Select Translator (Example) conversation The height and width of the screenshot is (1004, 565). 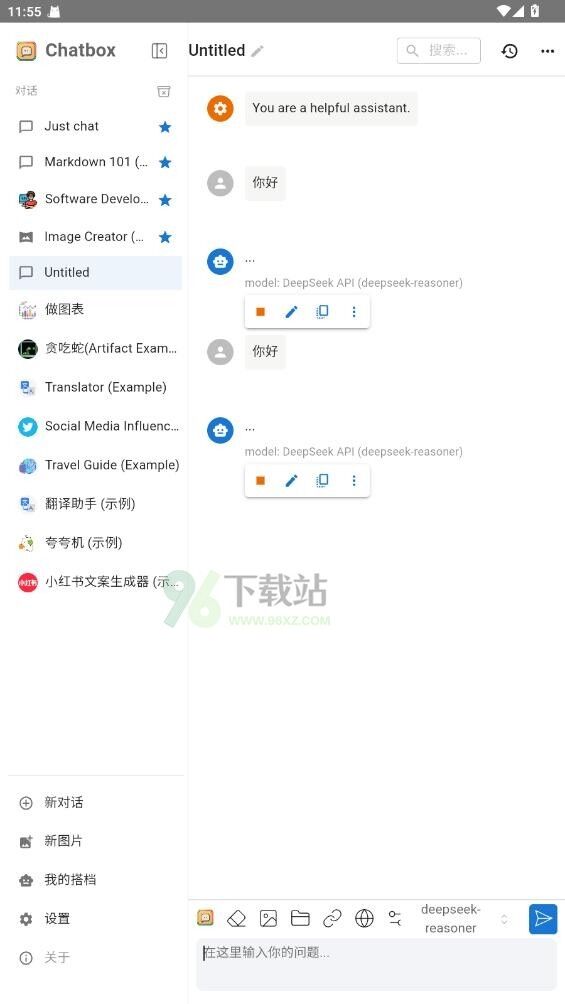(x=95, y=387)
